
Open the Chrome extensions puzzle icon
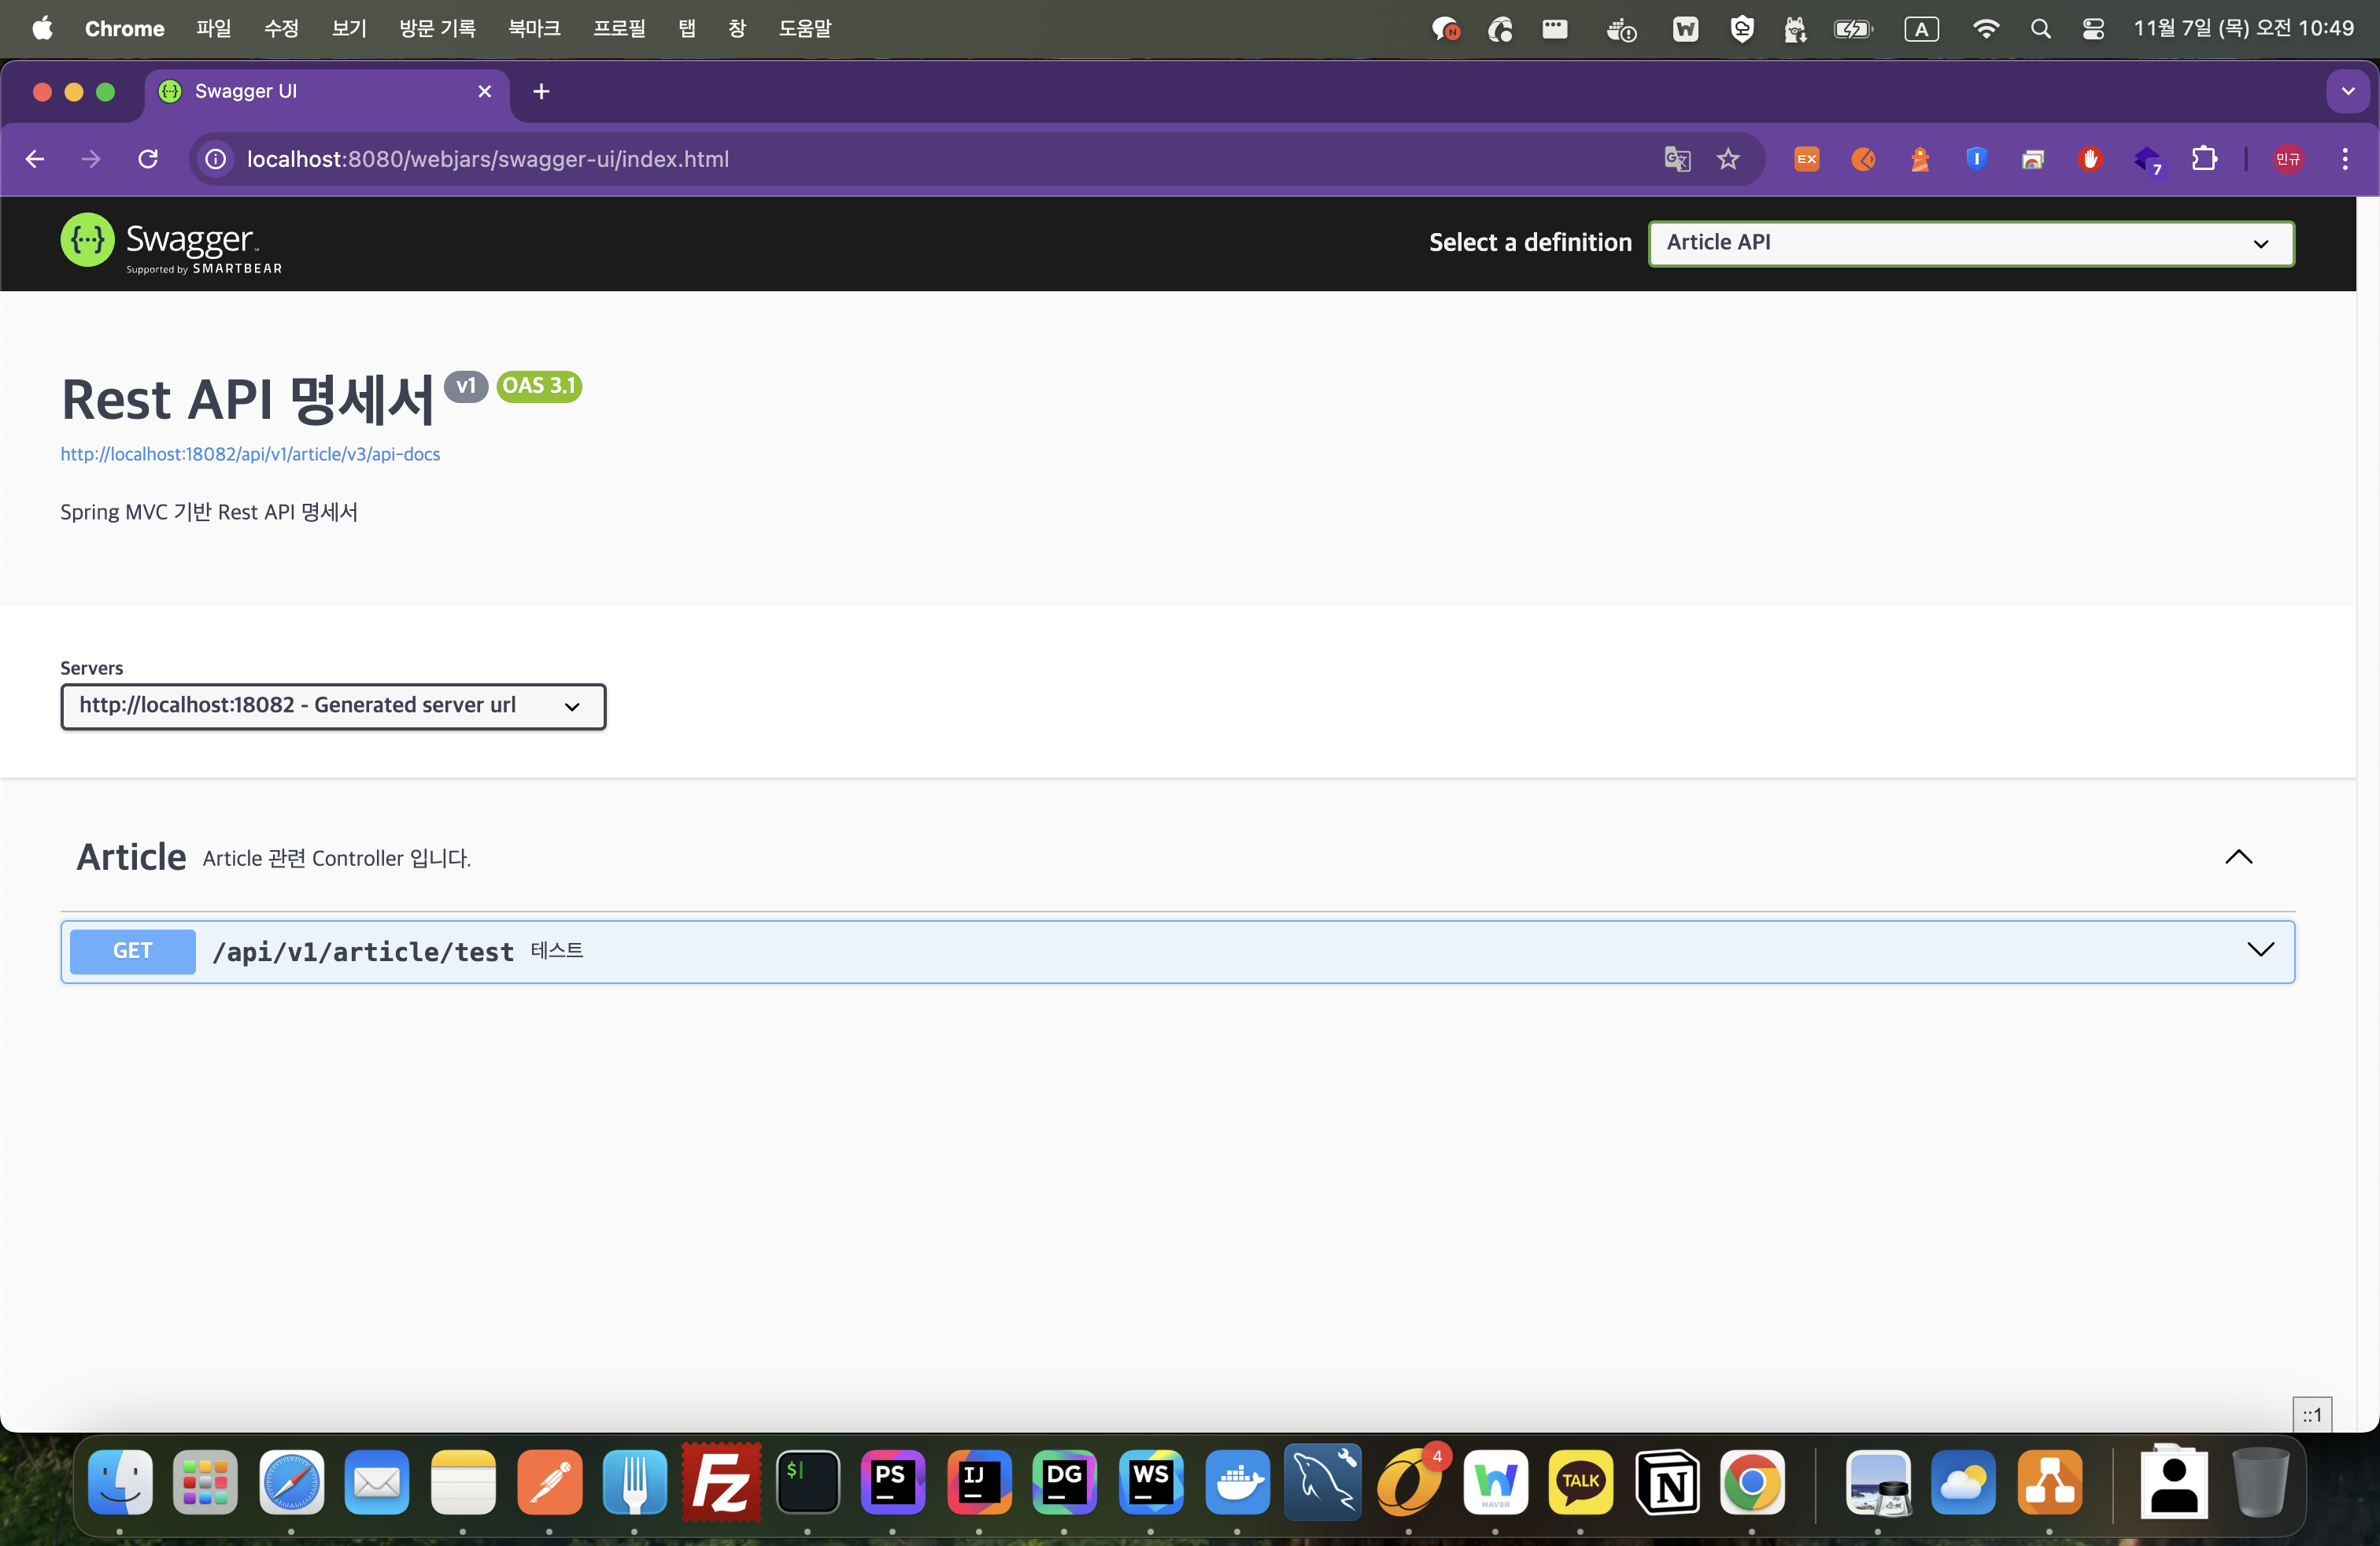point(2204,159)
